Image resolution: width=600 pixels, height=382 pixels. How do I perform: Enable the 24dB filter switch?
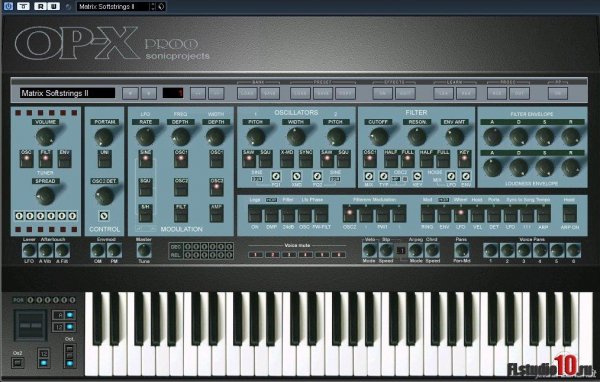[x=288, y=214]
